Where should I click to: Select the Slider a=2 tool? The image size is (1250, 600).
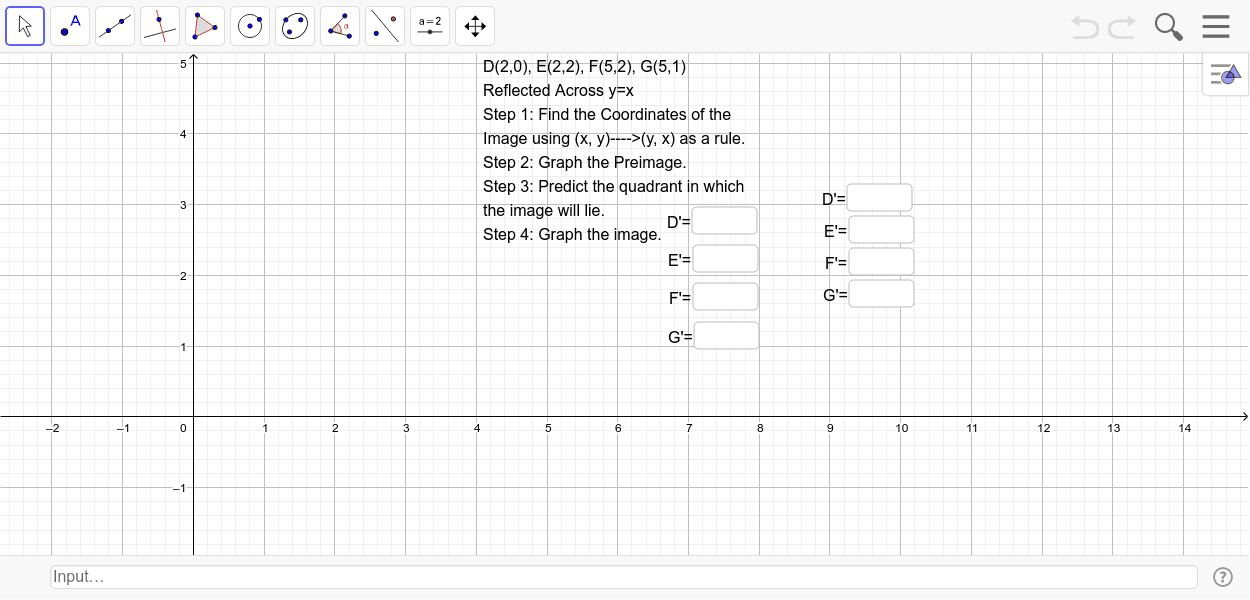pyautogui.click(x=430, y=26)
